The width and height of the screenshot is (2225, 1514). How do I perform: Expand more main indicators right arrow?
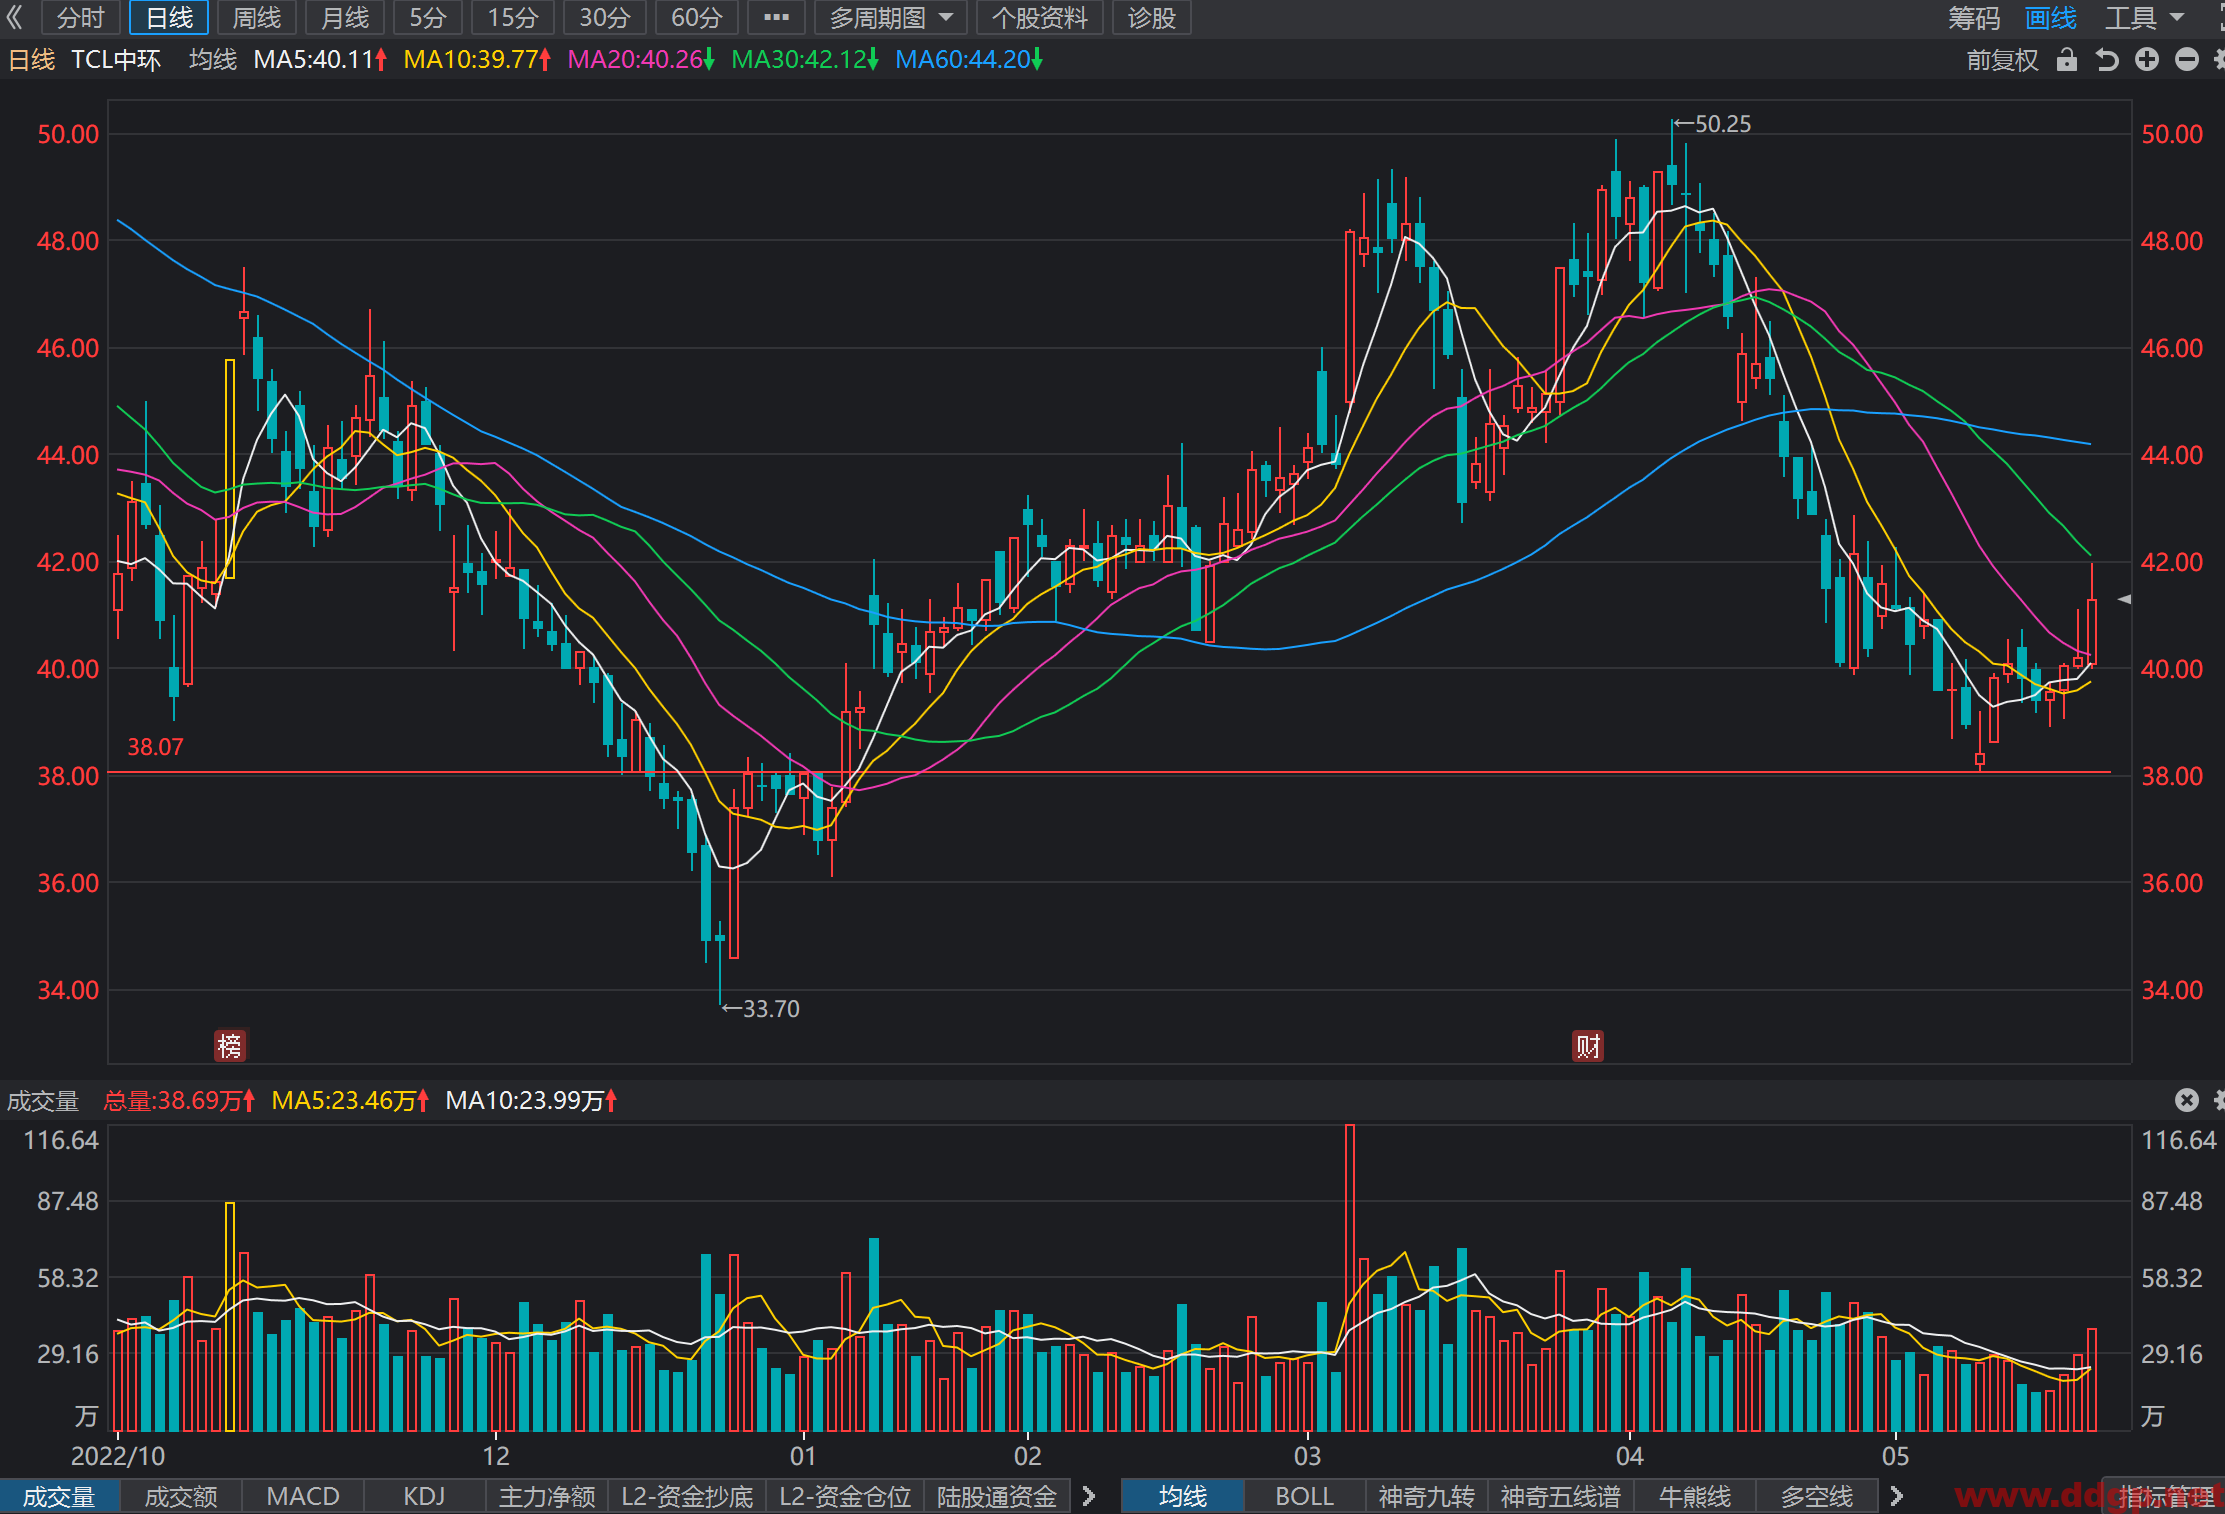[x=1896, y=1496]
